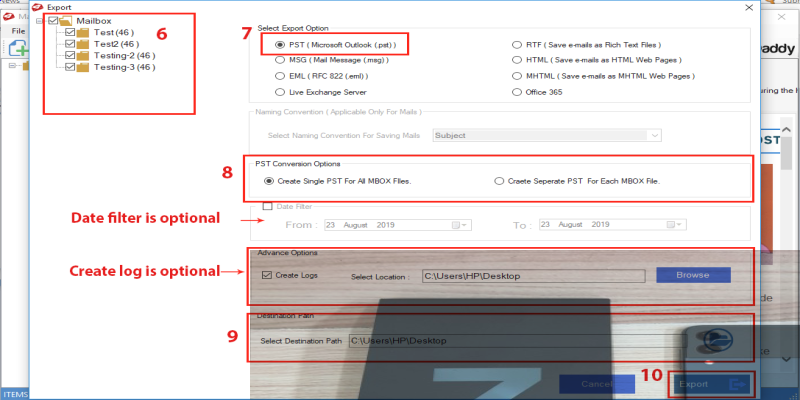The height and width of the screenshot is (400, 800).
Task: Open the File menu in the background window
Action: click(x=18, y=31)
